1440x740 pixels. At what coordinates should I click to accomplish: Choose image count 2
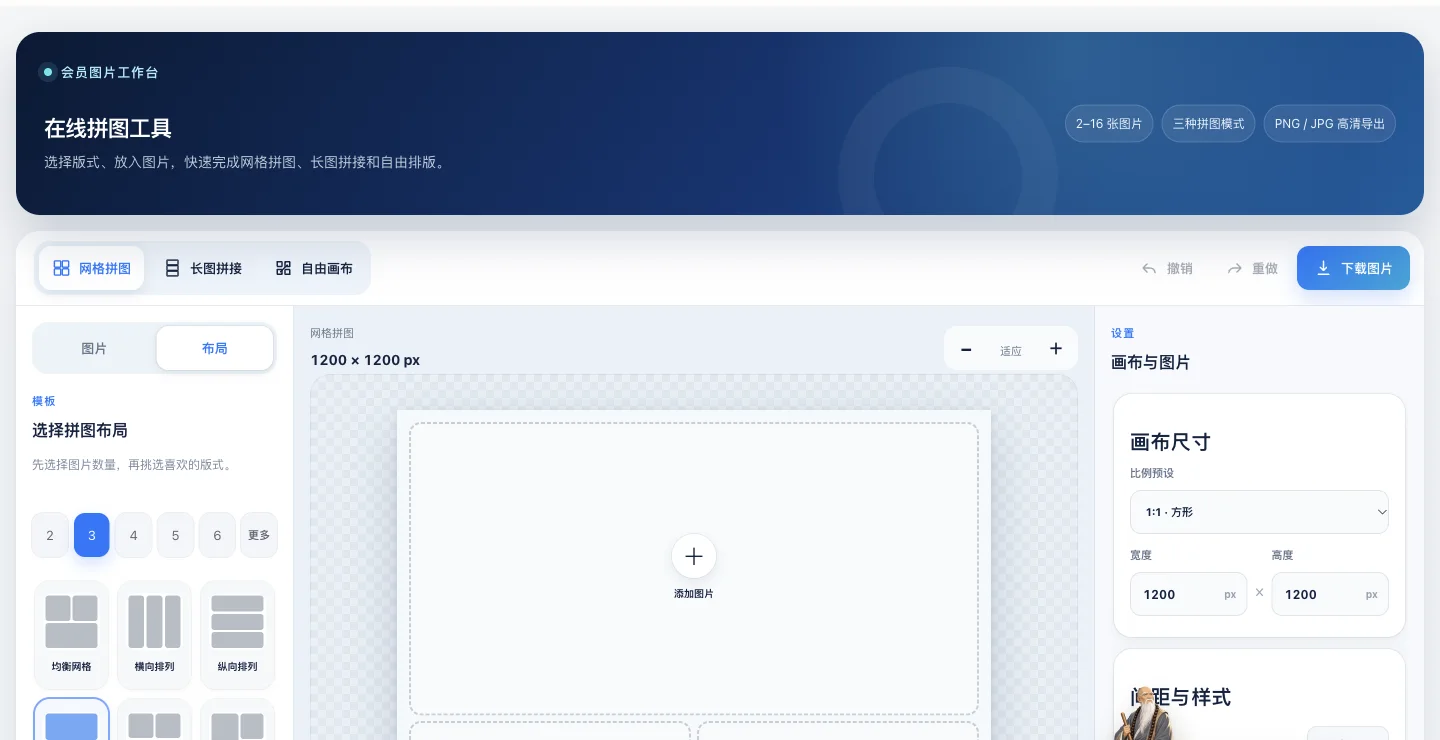pyautogui.click(x=50, y=535)
